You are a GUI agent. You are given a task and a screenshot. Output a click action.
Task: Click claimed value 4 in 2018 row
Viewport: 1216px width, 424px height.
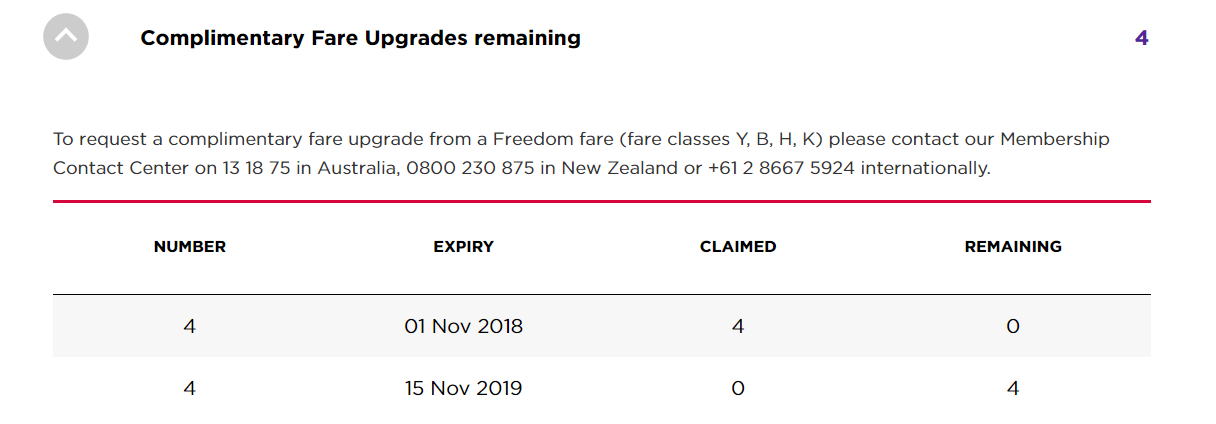738,326
